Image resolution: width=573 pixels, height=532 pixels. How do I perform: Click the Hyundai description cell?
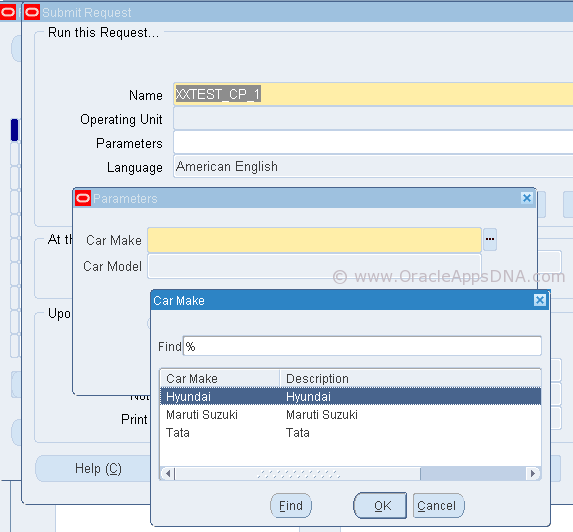(x=308, y=396)
